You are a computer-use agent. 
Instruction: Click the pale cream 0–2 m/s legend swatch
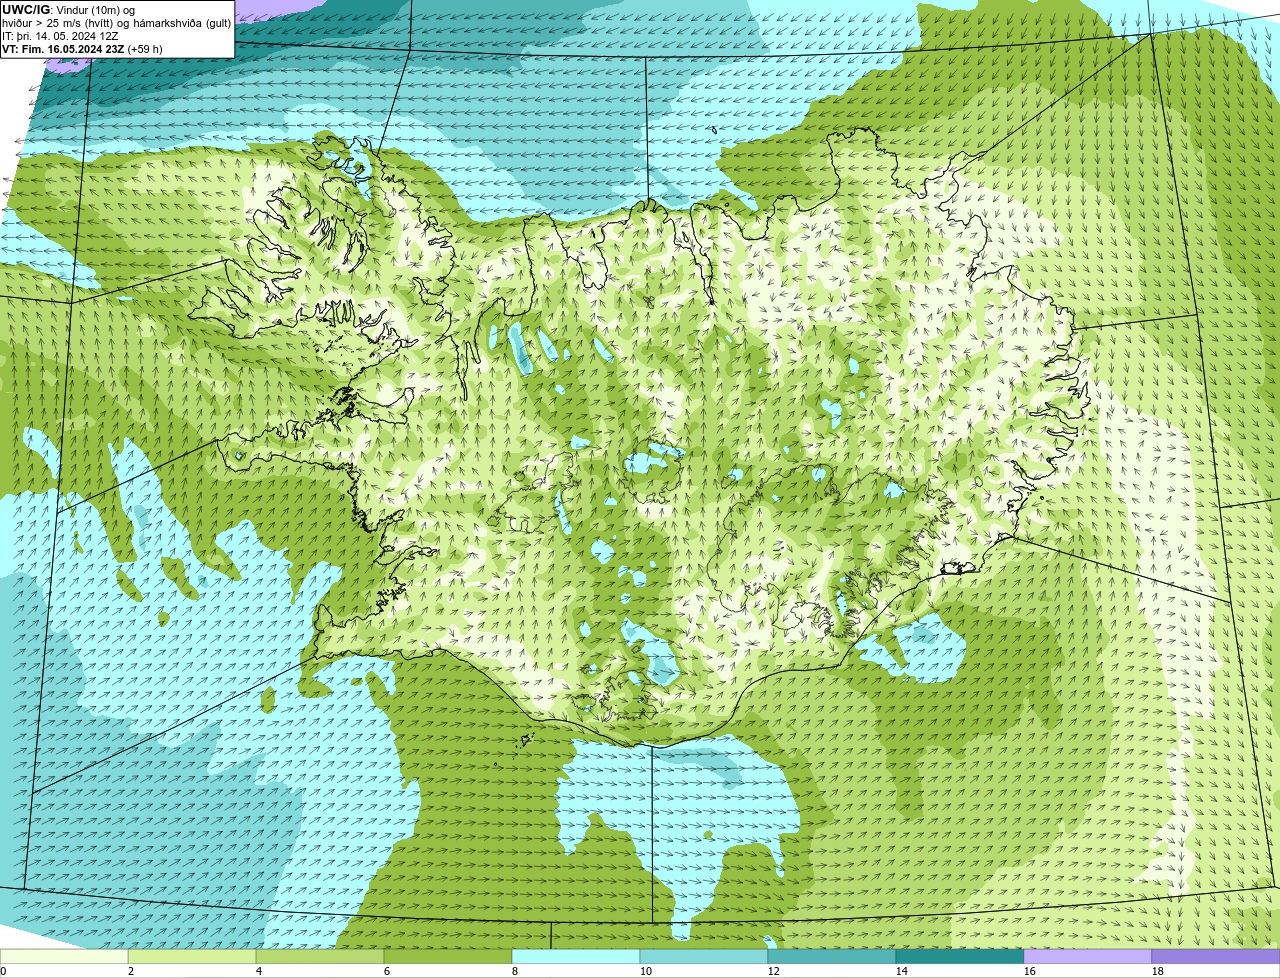pos(64,957)
